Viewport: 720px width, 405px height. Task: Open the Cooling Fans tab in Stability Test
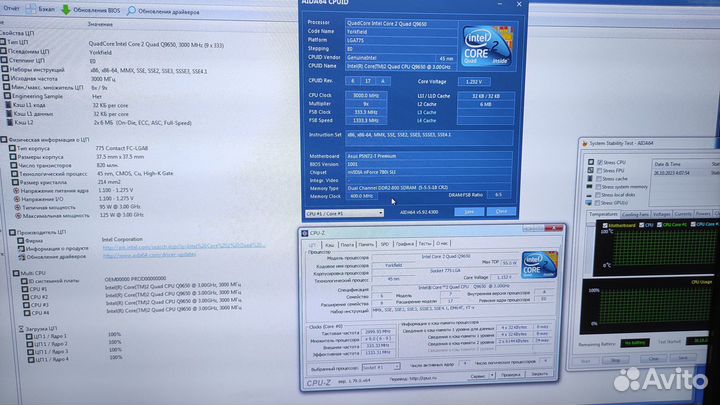tap(635, 214)
